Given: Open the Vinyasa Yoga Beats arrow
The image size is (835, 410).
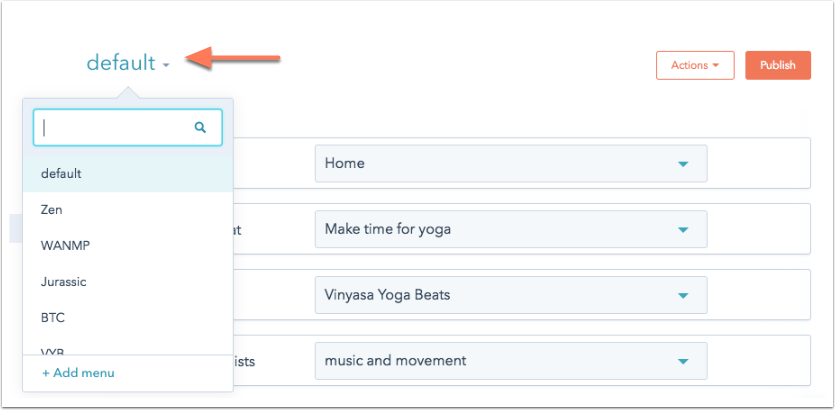Looking at the screenshot, I should (683, 296).
